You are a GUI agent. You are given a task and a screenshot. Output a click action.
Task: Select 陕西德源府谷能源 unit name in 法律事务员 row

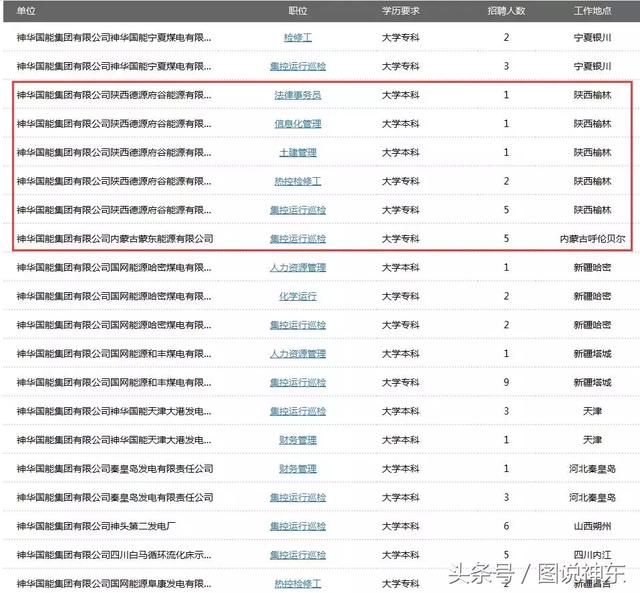(x=114, y=95)
